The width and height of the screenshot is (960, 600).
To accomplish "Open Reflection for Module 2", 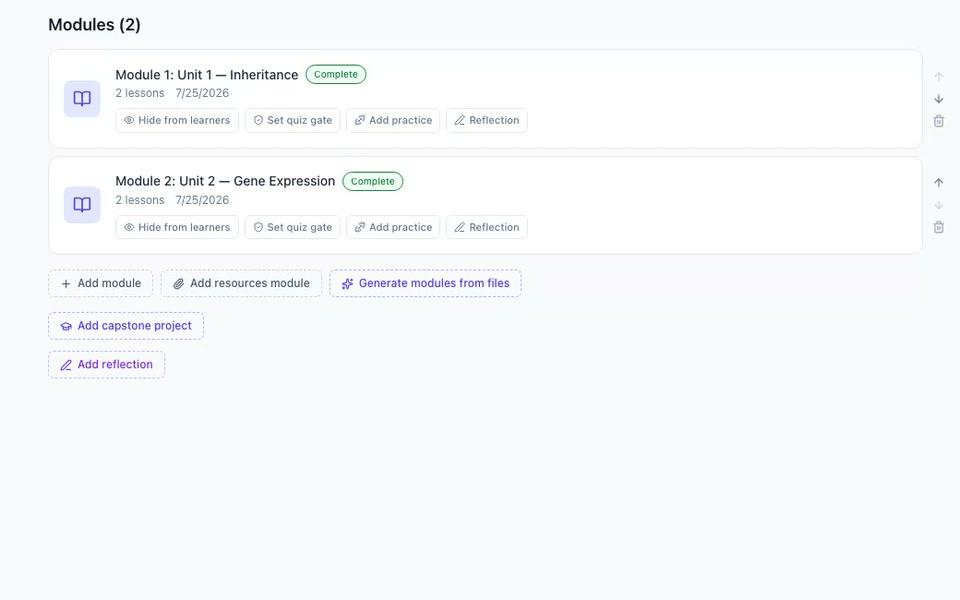I will (x=487, y=227).
